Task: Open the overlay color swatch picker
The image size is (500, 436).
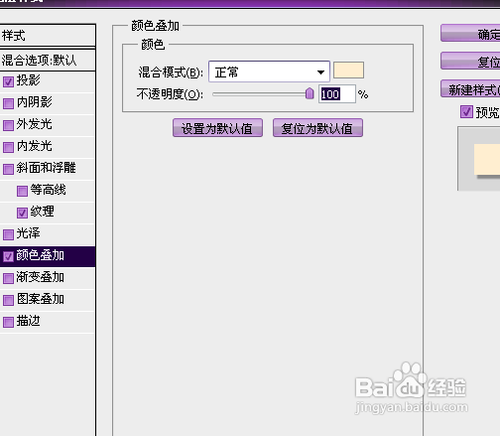Action: point(349,70)
